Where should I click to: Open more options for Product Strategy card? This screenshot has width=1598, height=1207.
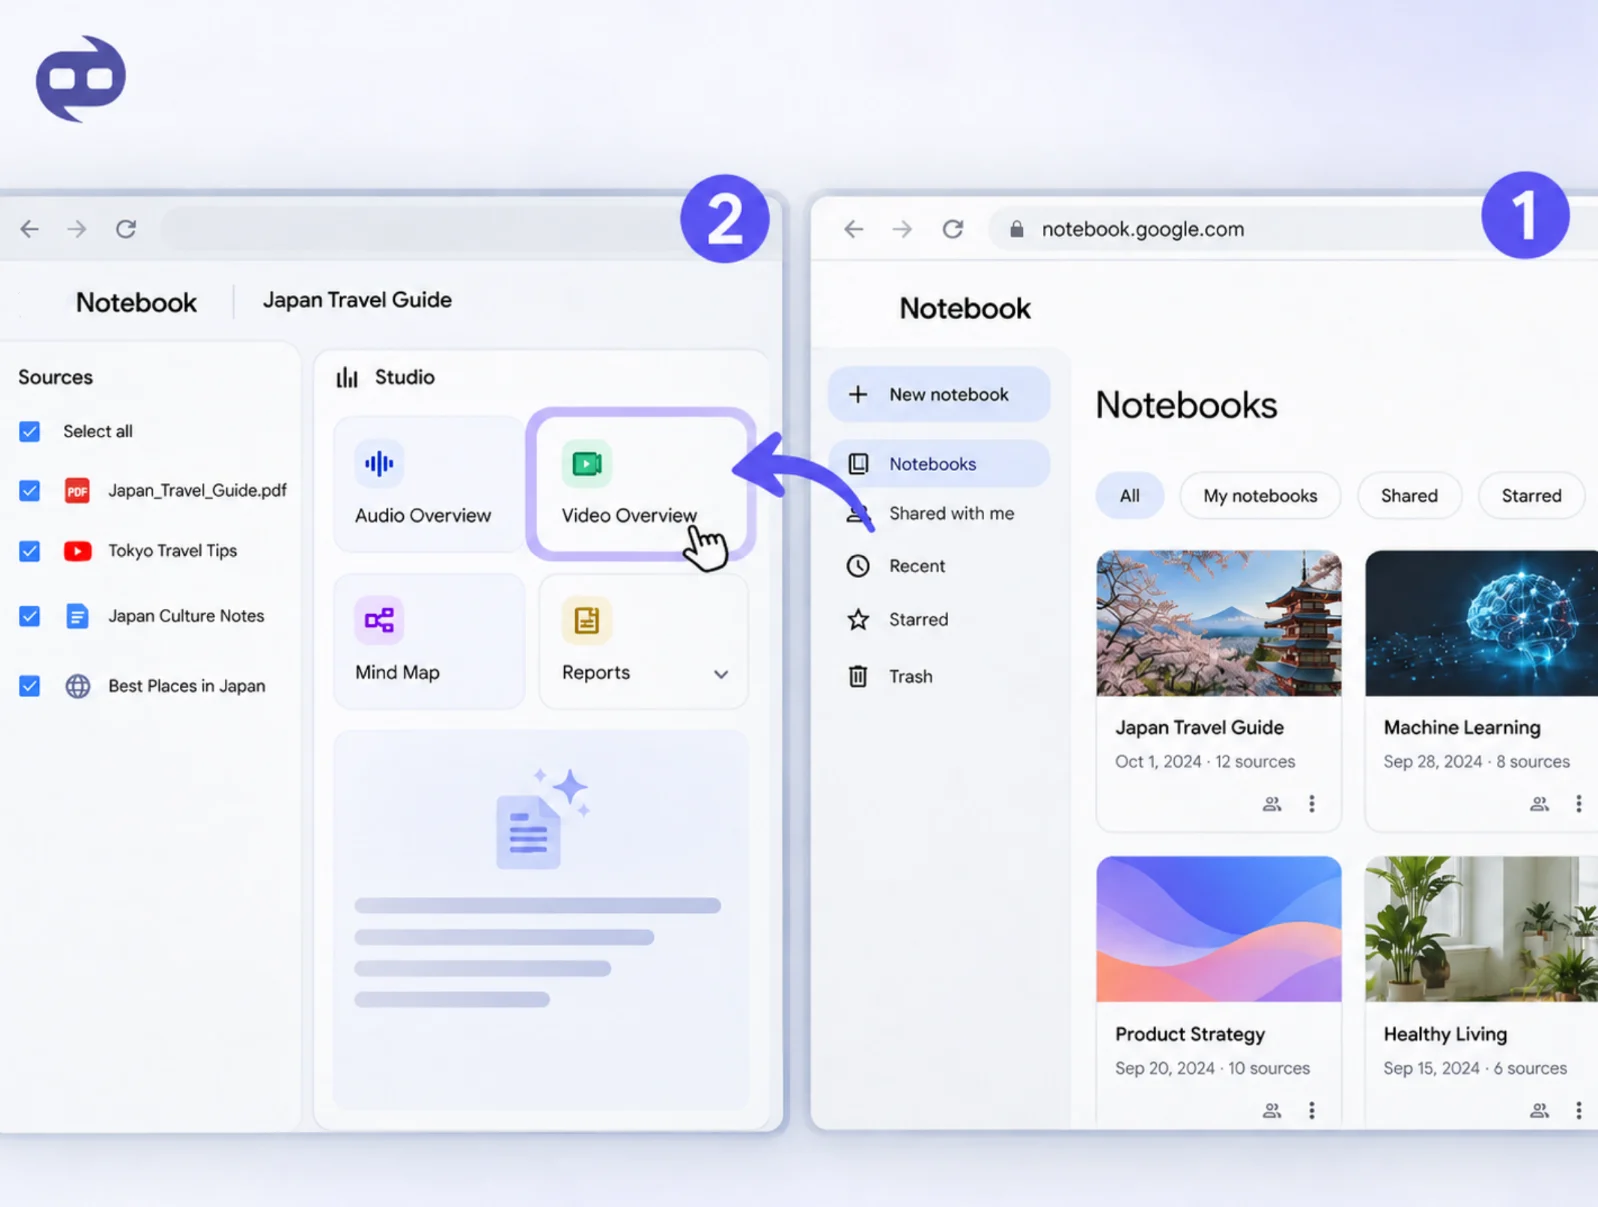(x=1312, y=1110)
